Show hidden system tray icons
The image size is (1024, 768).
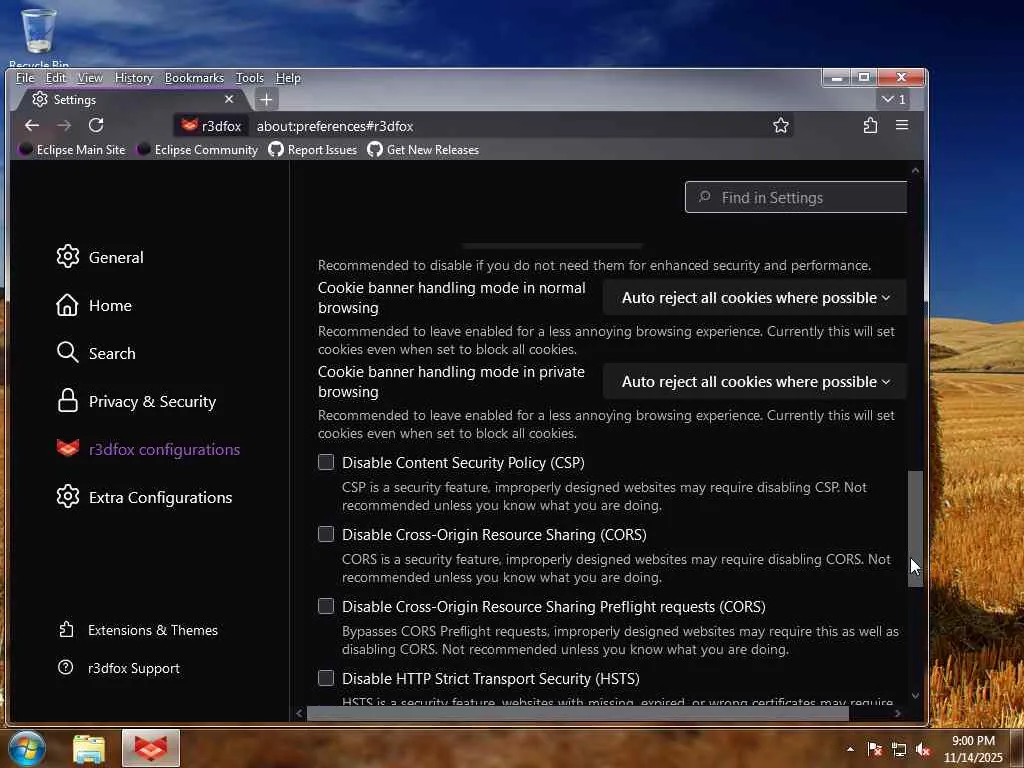[x=850, y=749]
